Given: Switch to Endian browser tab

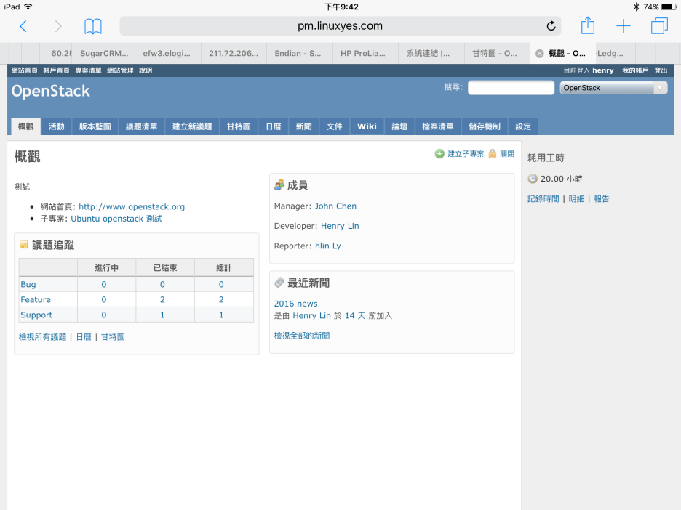Looking at the screenshot, I should [298, 53].
